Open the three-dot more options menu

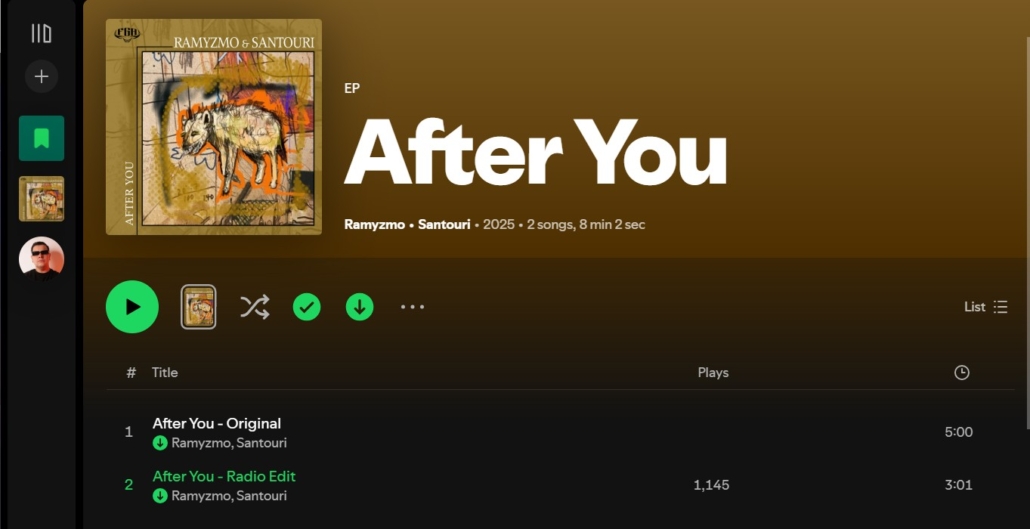tap(413, 307)
